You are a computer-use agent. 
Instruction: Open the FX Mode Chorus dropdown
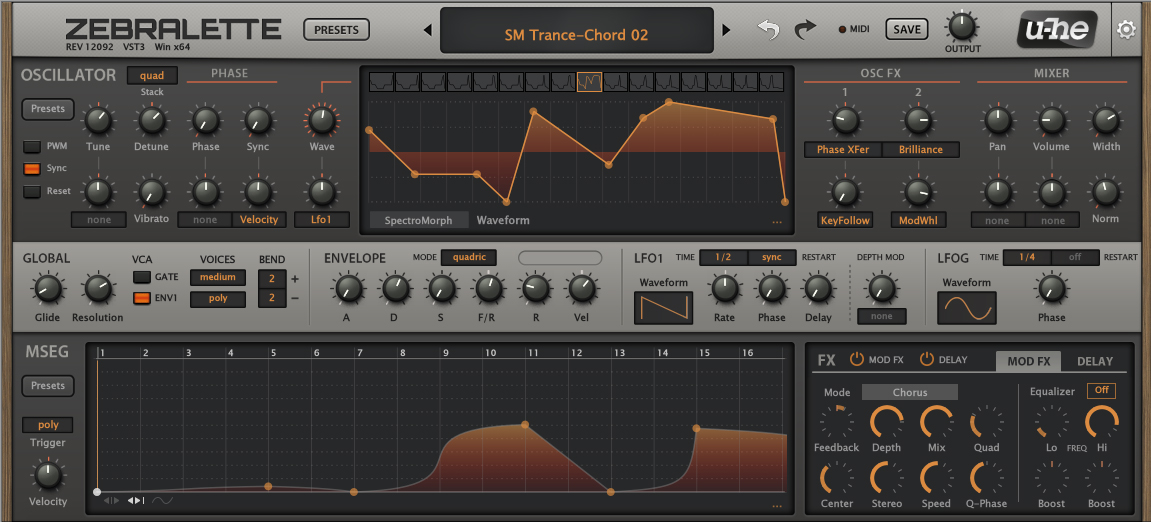[909, 392]
